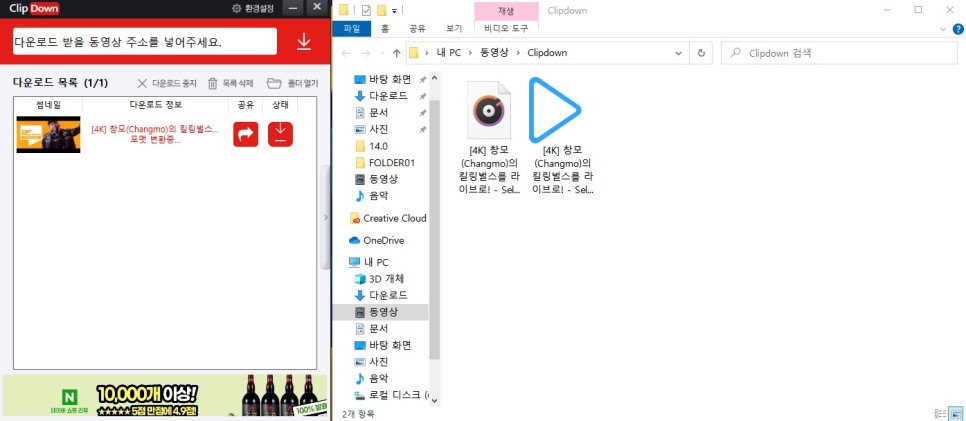Switch to the 공유 ribbon tab
The width and height of the screenshot is (966, 421).
pyautogui.click(x=418, y=28)
